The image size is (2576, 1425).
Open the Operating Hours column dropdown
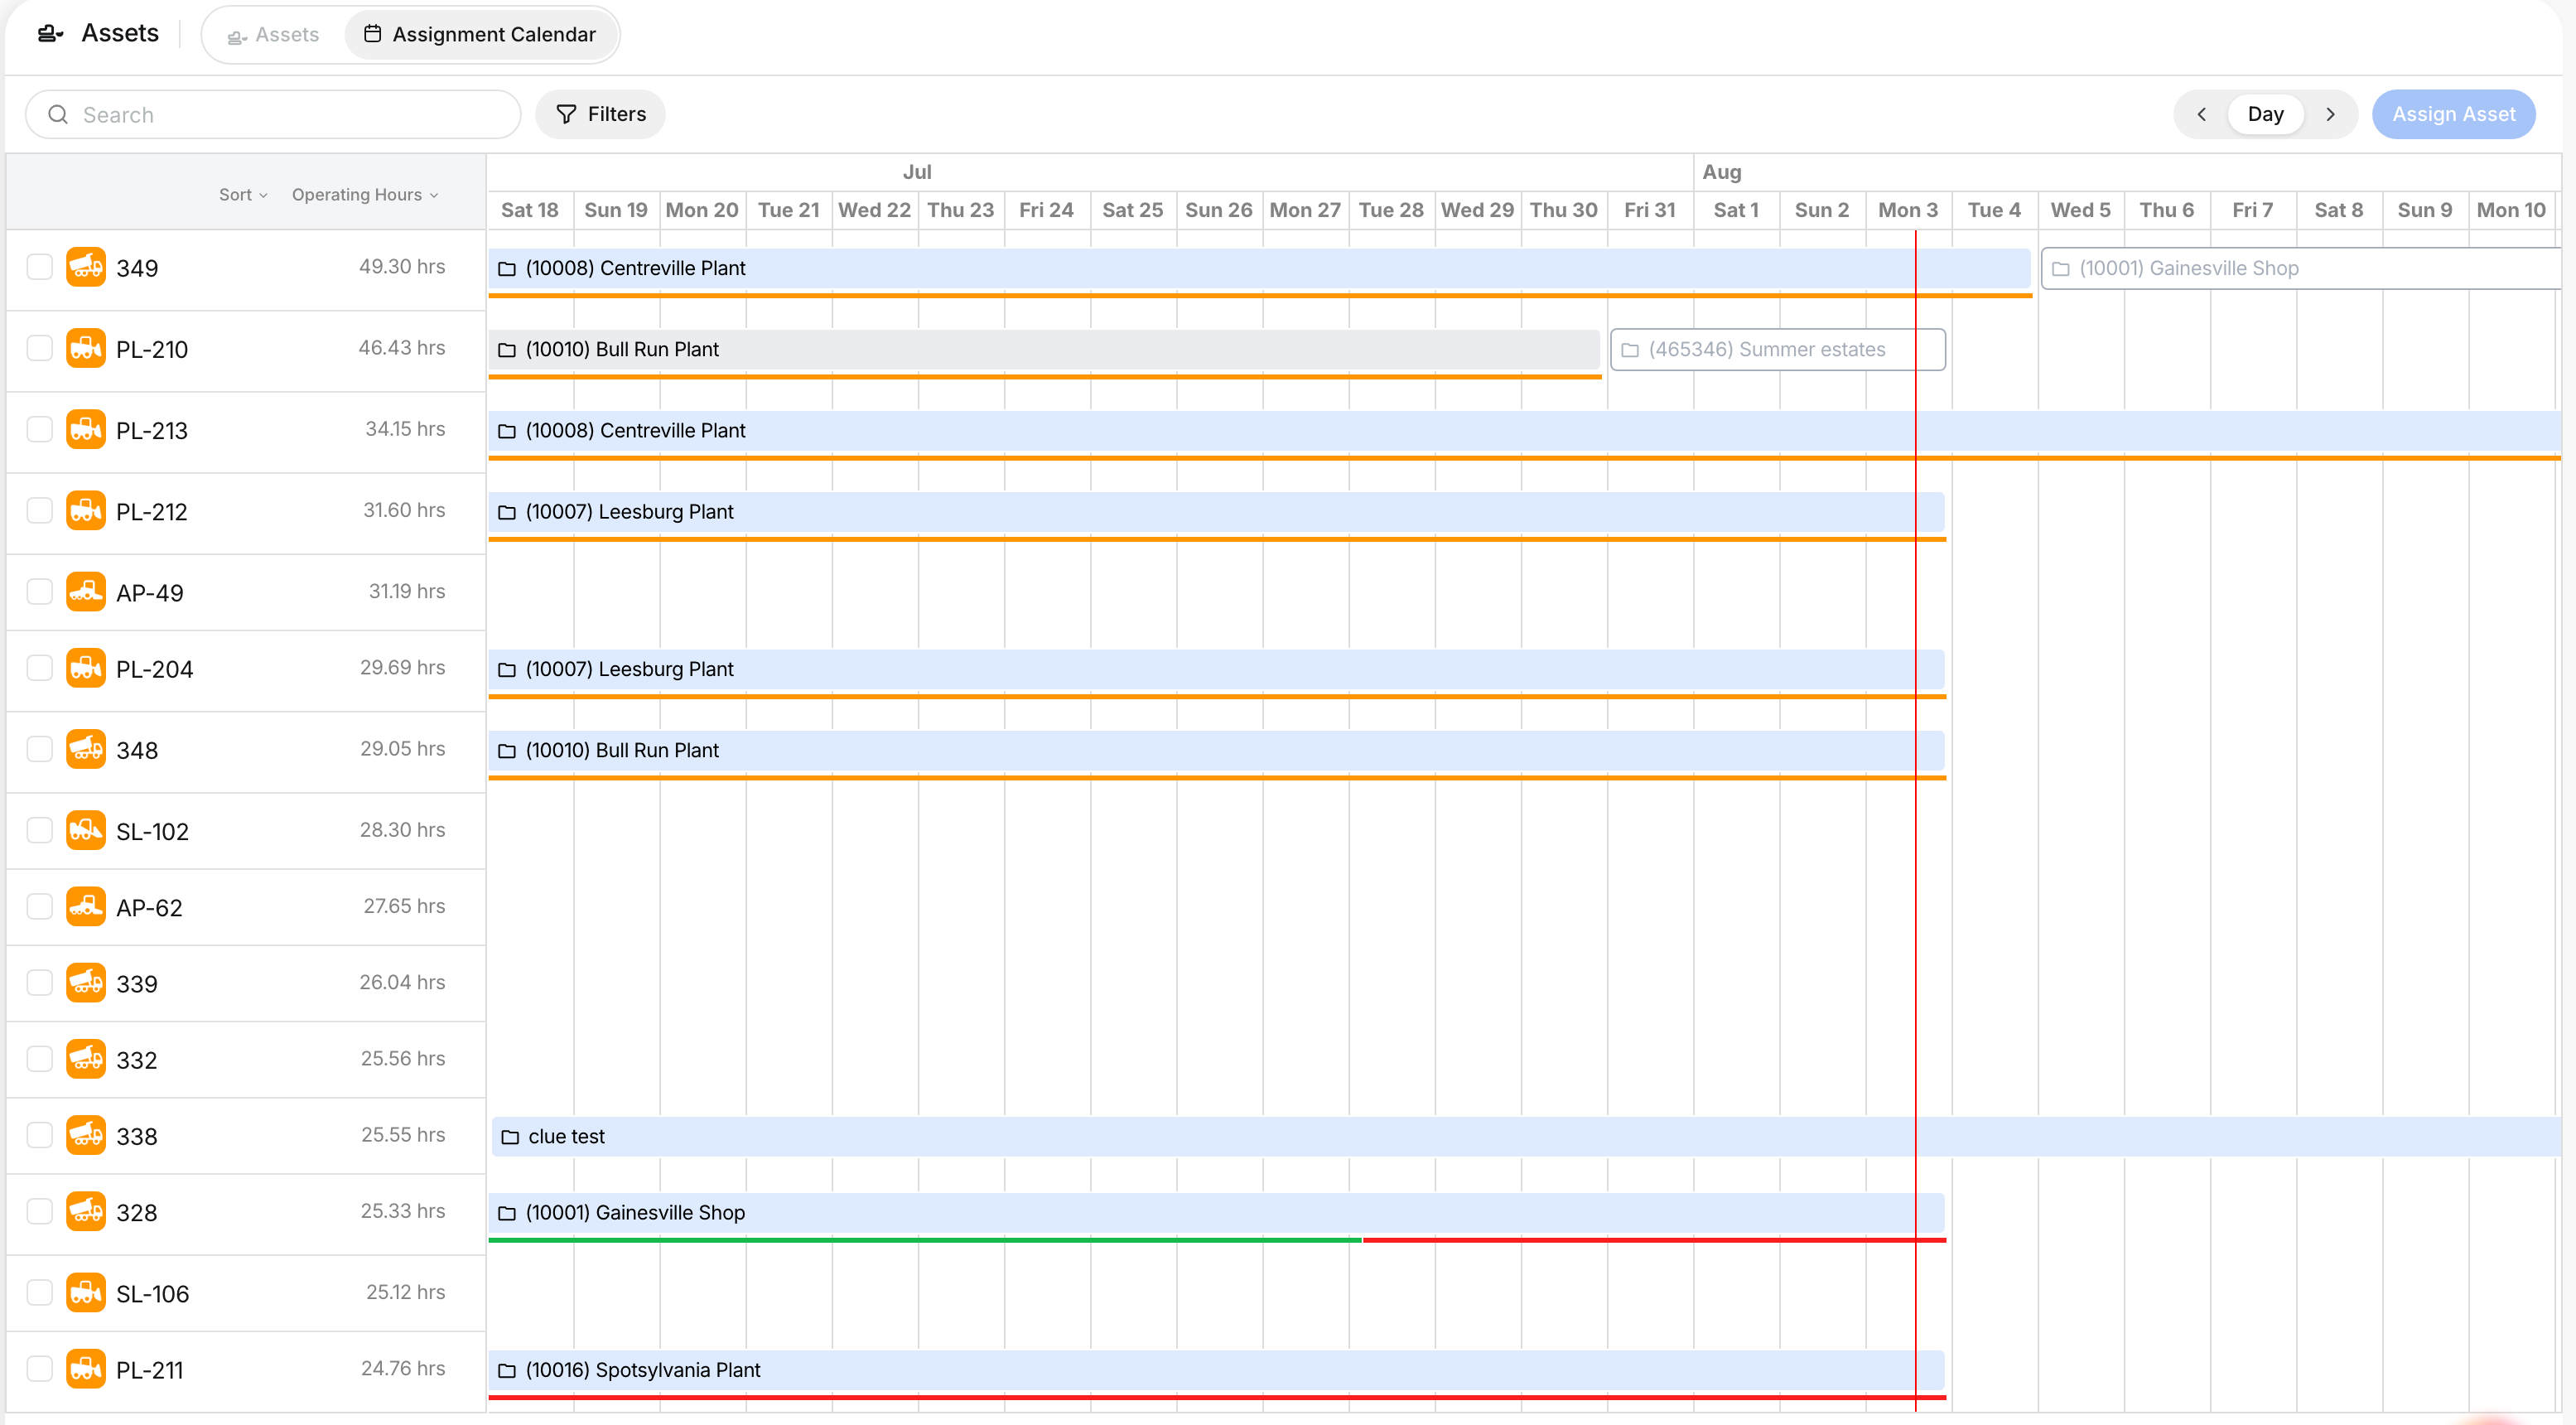365,195
